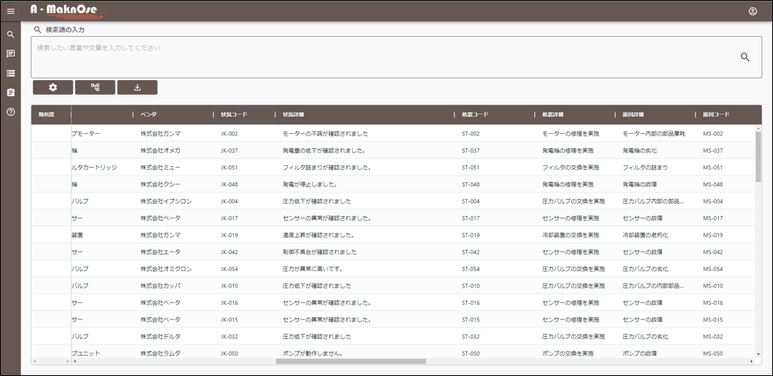Select row with code JK-037

[393, 150]
